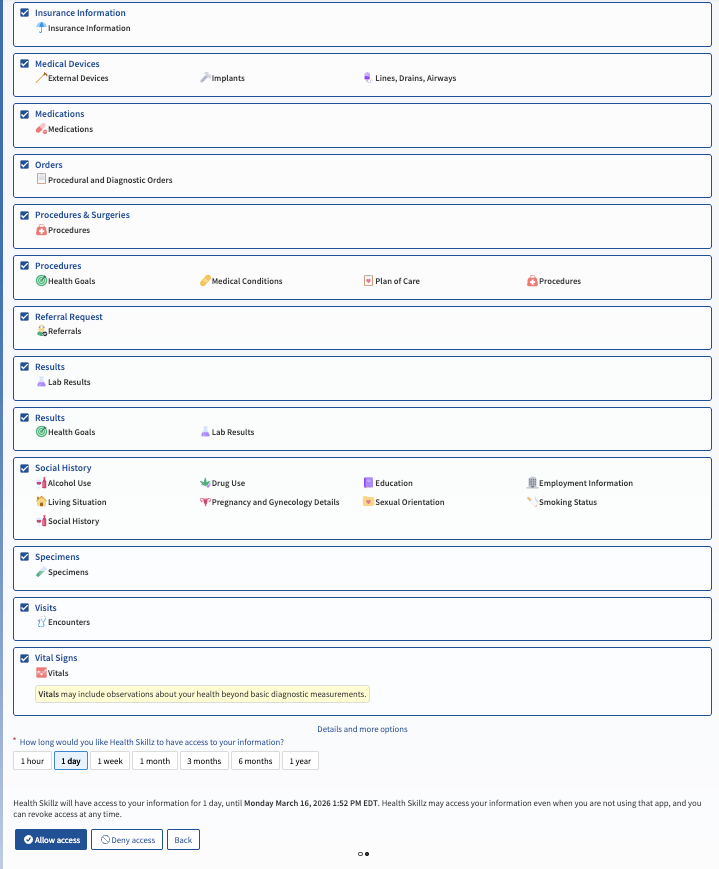The width and height of the screenshot is (719, 869).
Task: Click the Specimens test tube icon
Action: (41, 572)
